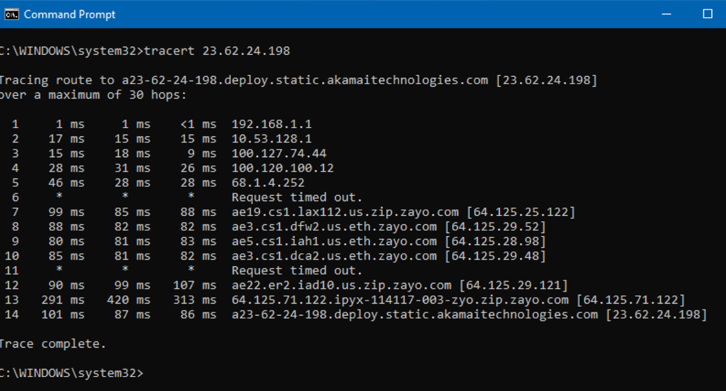Maximize the Command Prompt window
The height and width of the screenshot is (391, 726).
pos(707,14)
